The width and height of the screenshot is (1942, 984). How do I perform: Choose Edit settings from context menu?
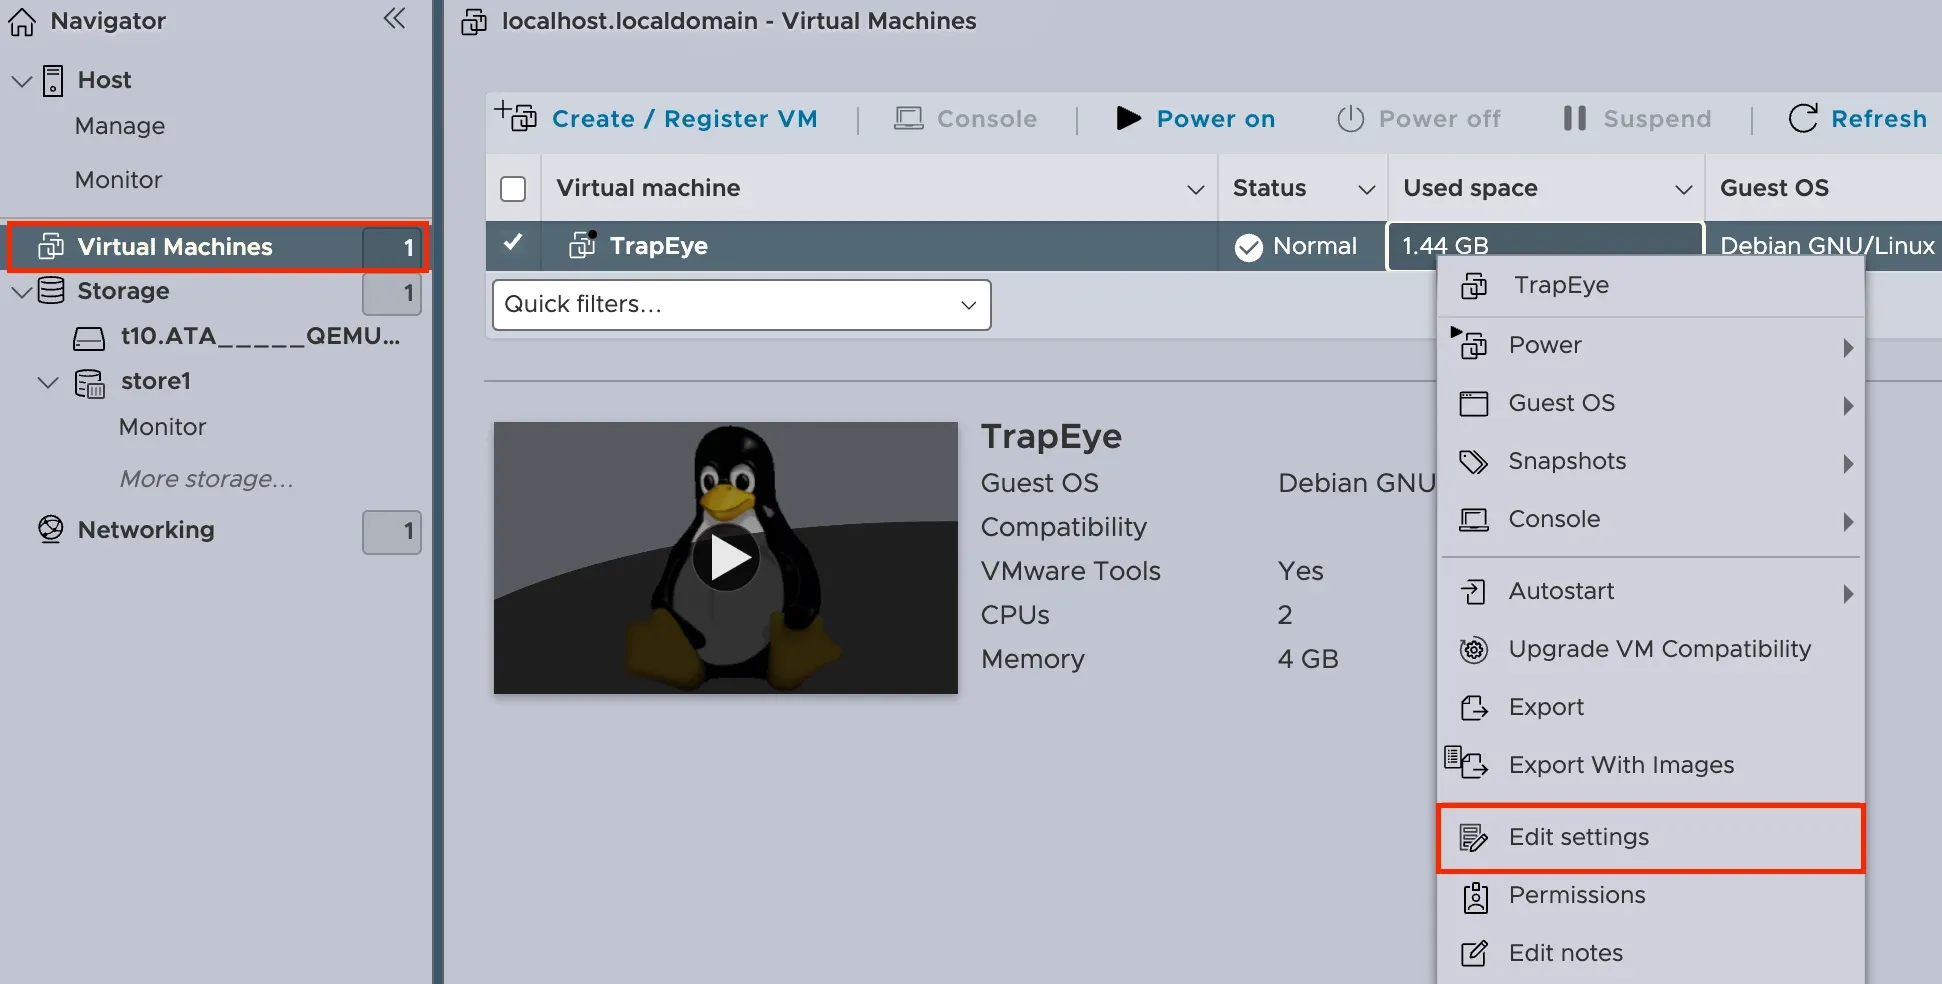1650,837
